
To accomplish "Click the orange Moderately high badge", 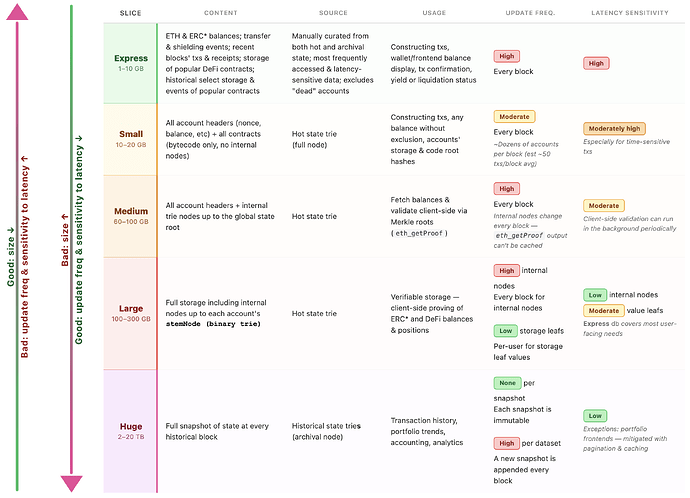I will click(x=613, y=128).
